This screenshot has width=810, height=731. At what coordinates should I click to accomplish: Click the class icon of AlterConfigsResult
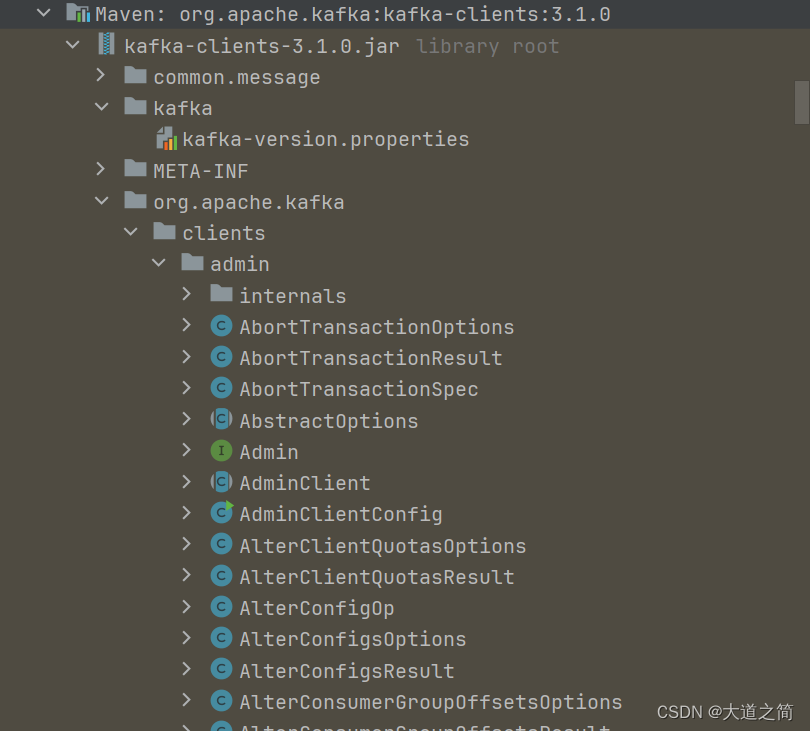click(221, 670)
